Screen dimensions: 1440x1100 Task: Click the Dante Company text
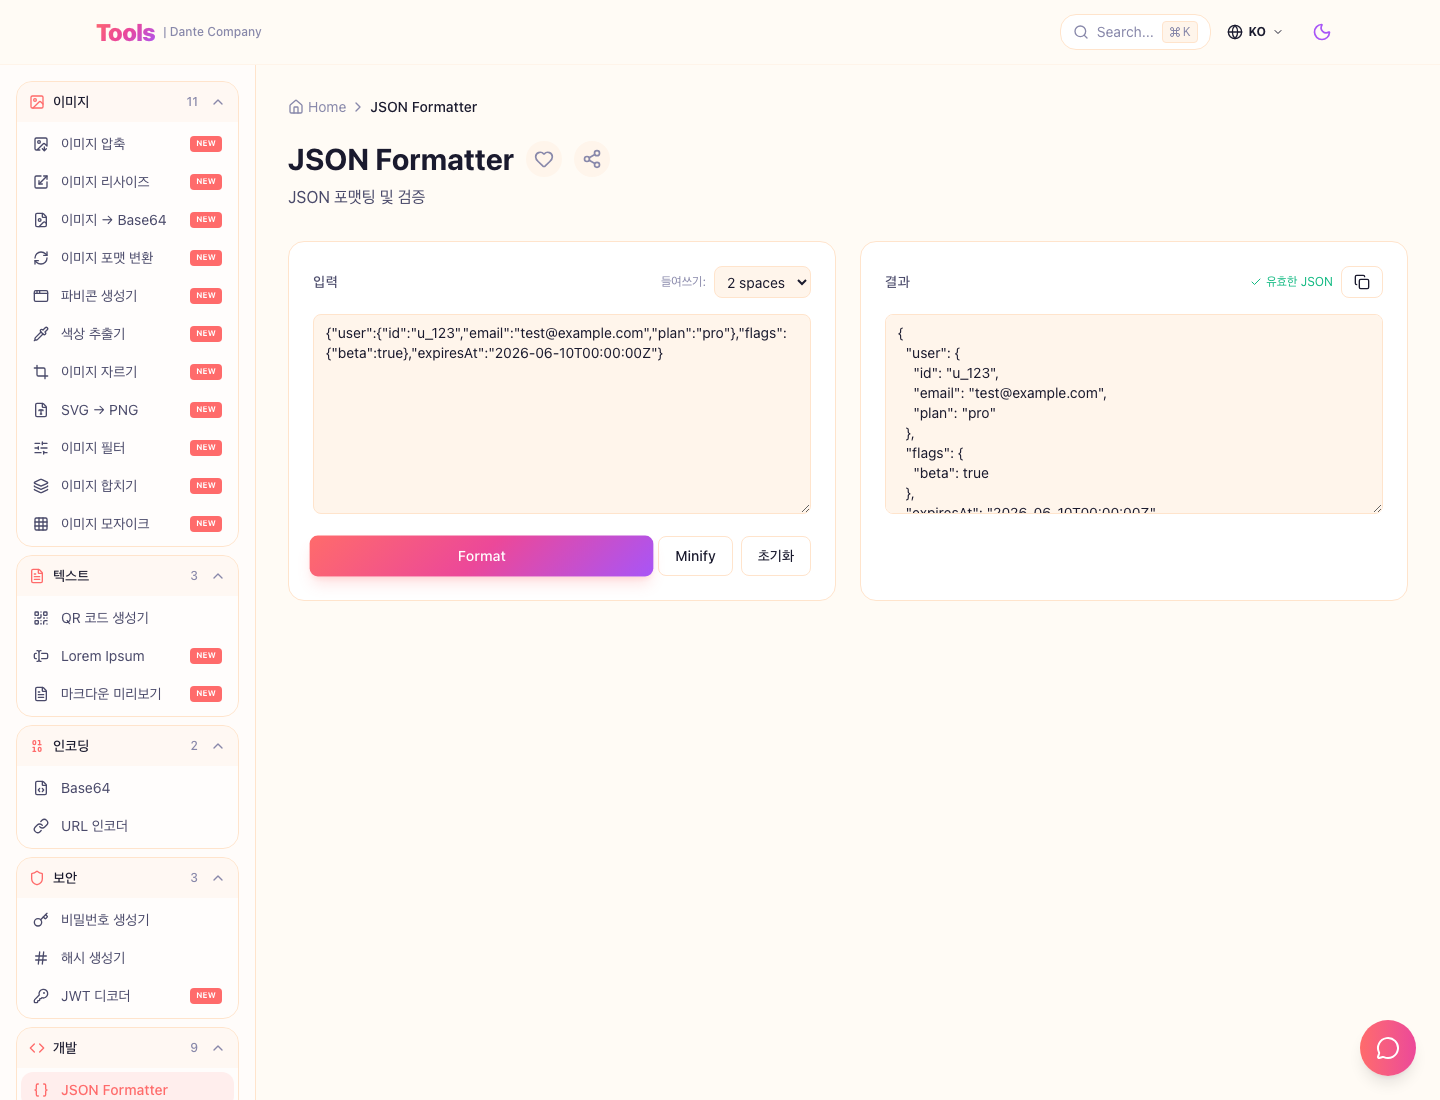216,32
